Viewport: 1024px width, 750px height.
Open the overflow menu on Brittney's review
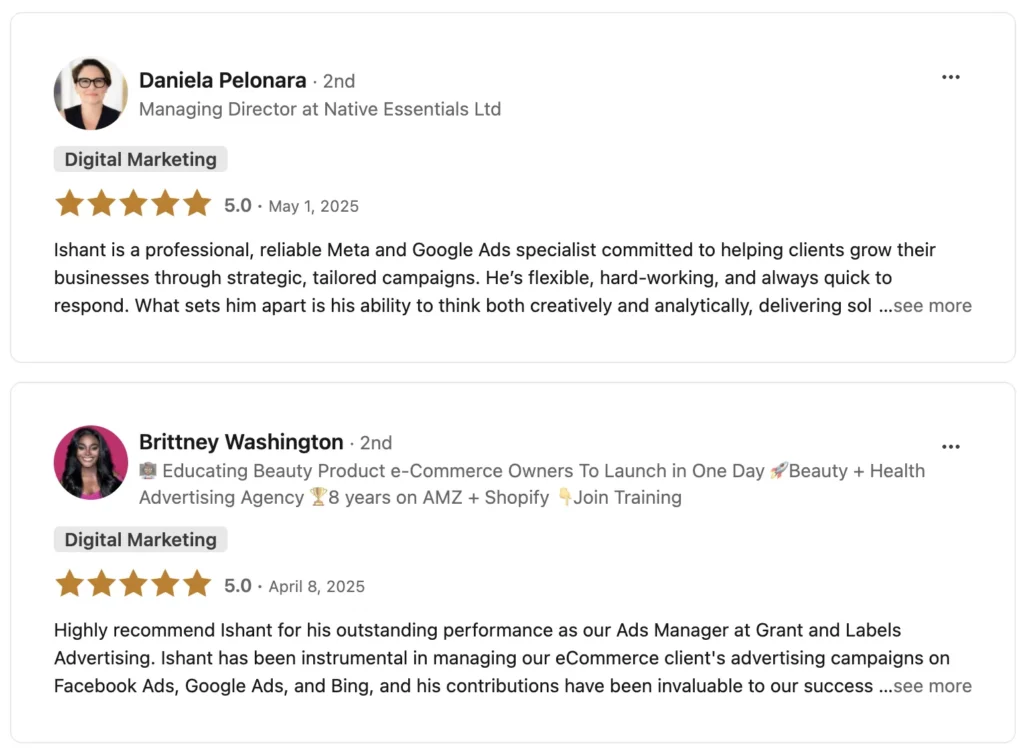tap(951, 446)
